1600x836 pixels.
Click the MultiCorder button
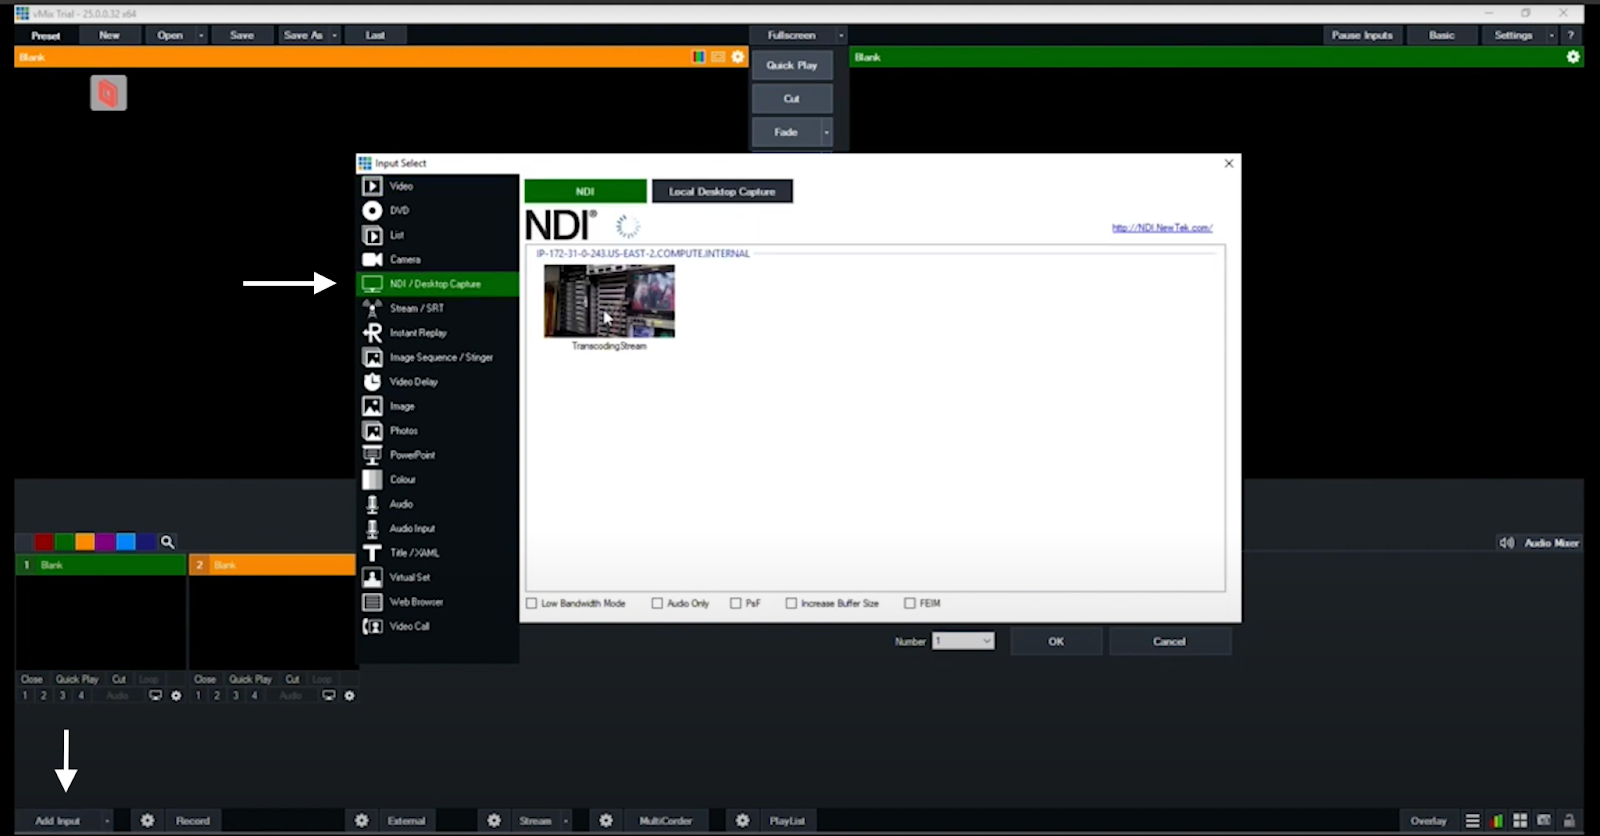[x=666, y=821]
